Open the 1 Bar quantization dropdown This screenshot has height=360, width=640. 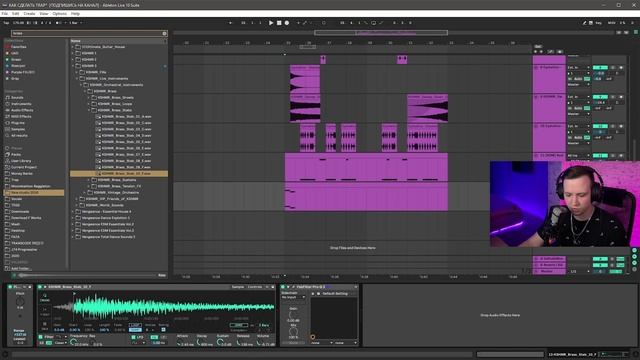click(x=75, y=23)
